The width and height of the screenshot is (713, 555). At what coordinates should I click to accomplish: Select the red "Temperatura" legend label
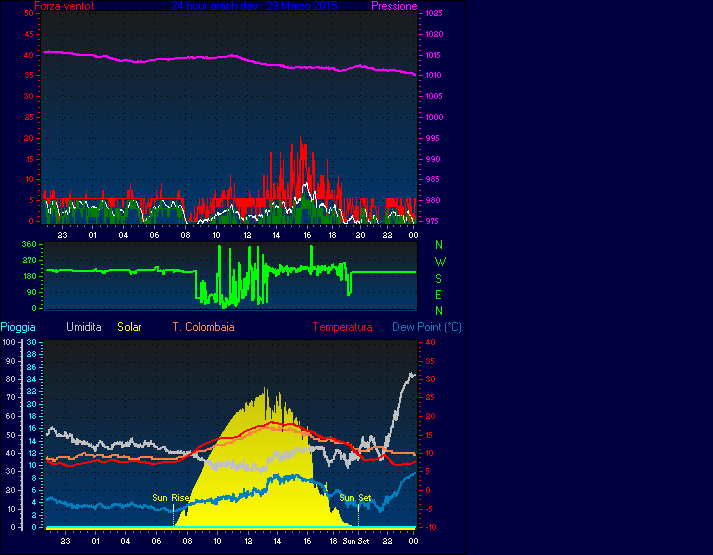(x=342, y=327)
